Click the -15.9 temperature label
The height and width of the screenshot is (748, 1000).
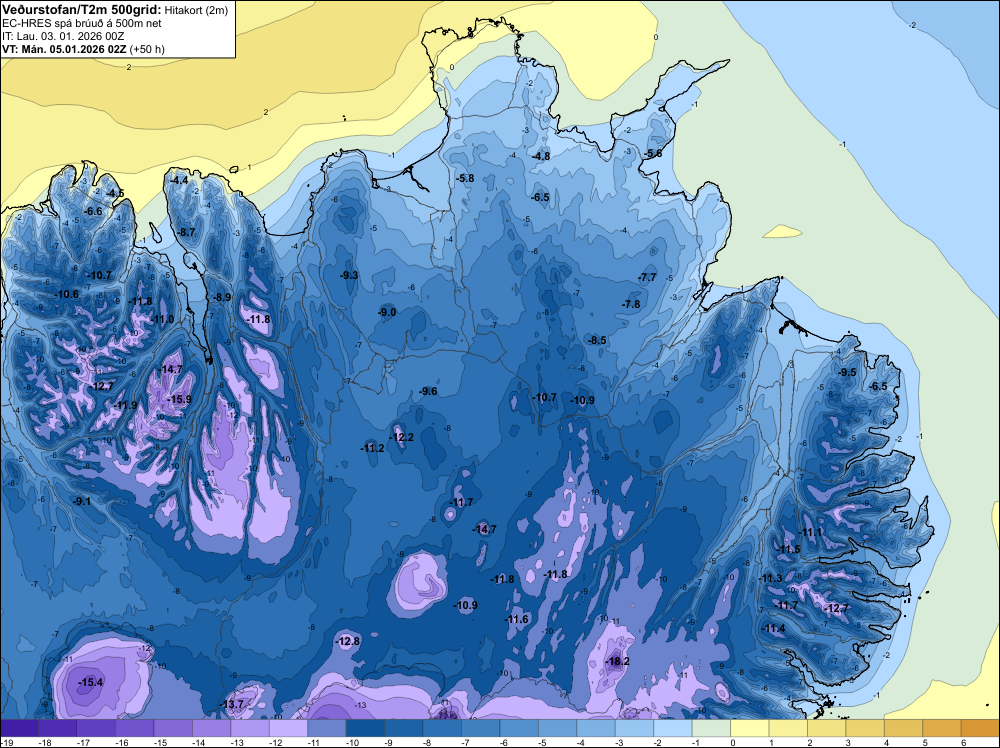(x=179, y=399)
